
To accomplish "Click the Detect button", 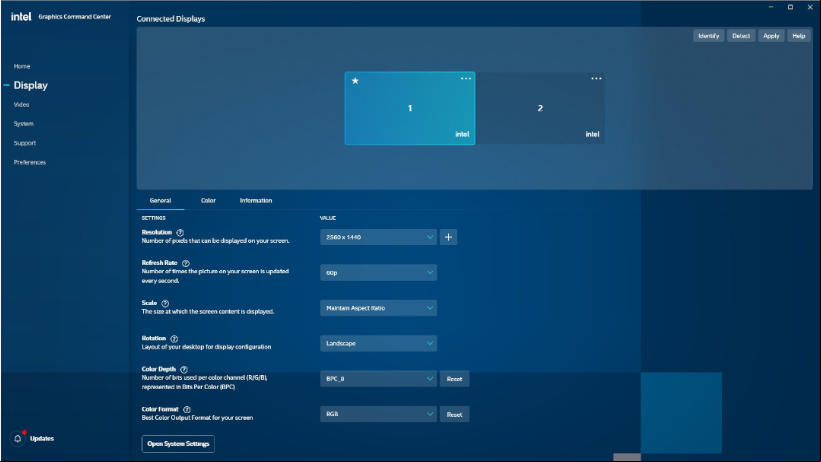I will point(741,36).
